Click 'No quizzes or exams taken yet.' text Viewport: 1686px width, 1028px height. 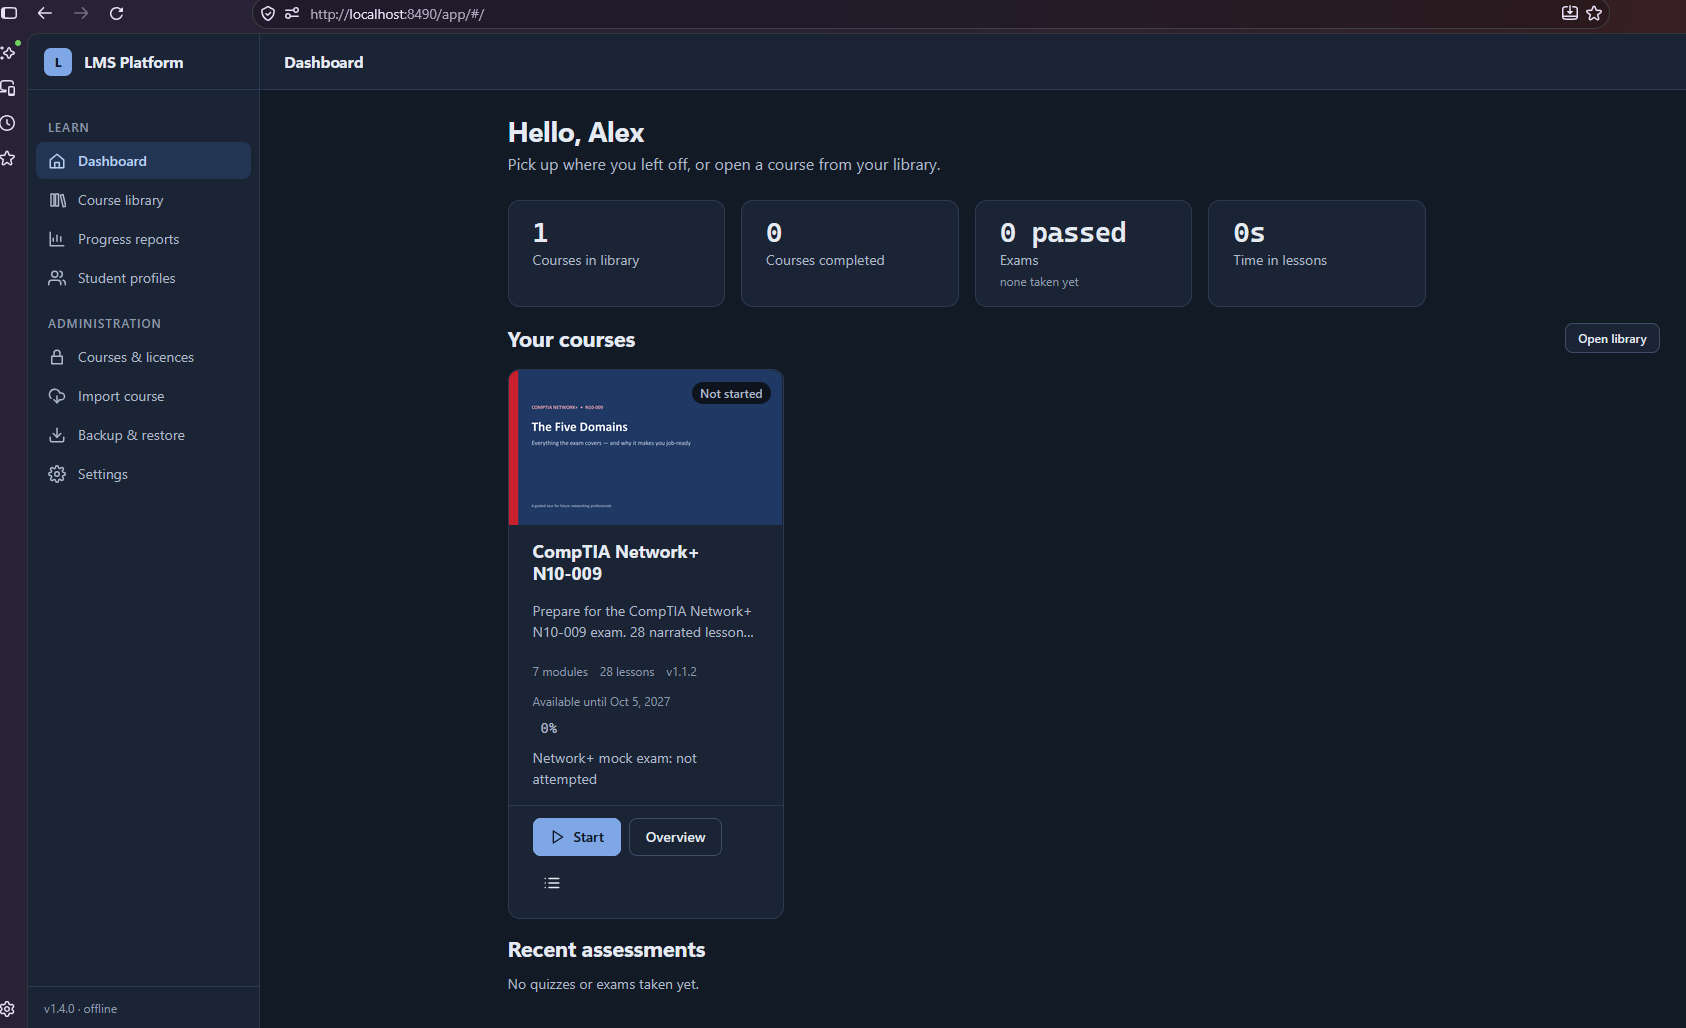click(x=603, y=984)
